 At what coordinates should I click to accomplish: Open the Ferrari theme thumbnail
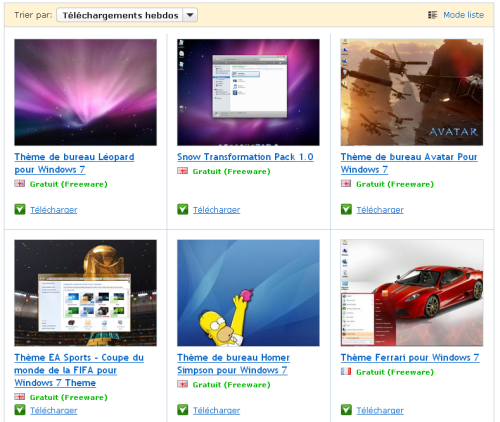pos(412,293)
